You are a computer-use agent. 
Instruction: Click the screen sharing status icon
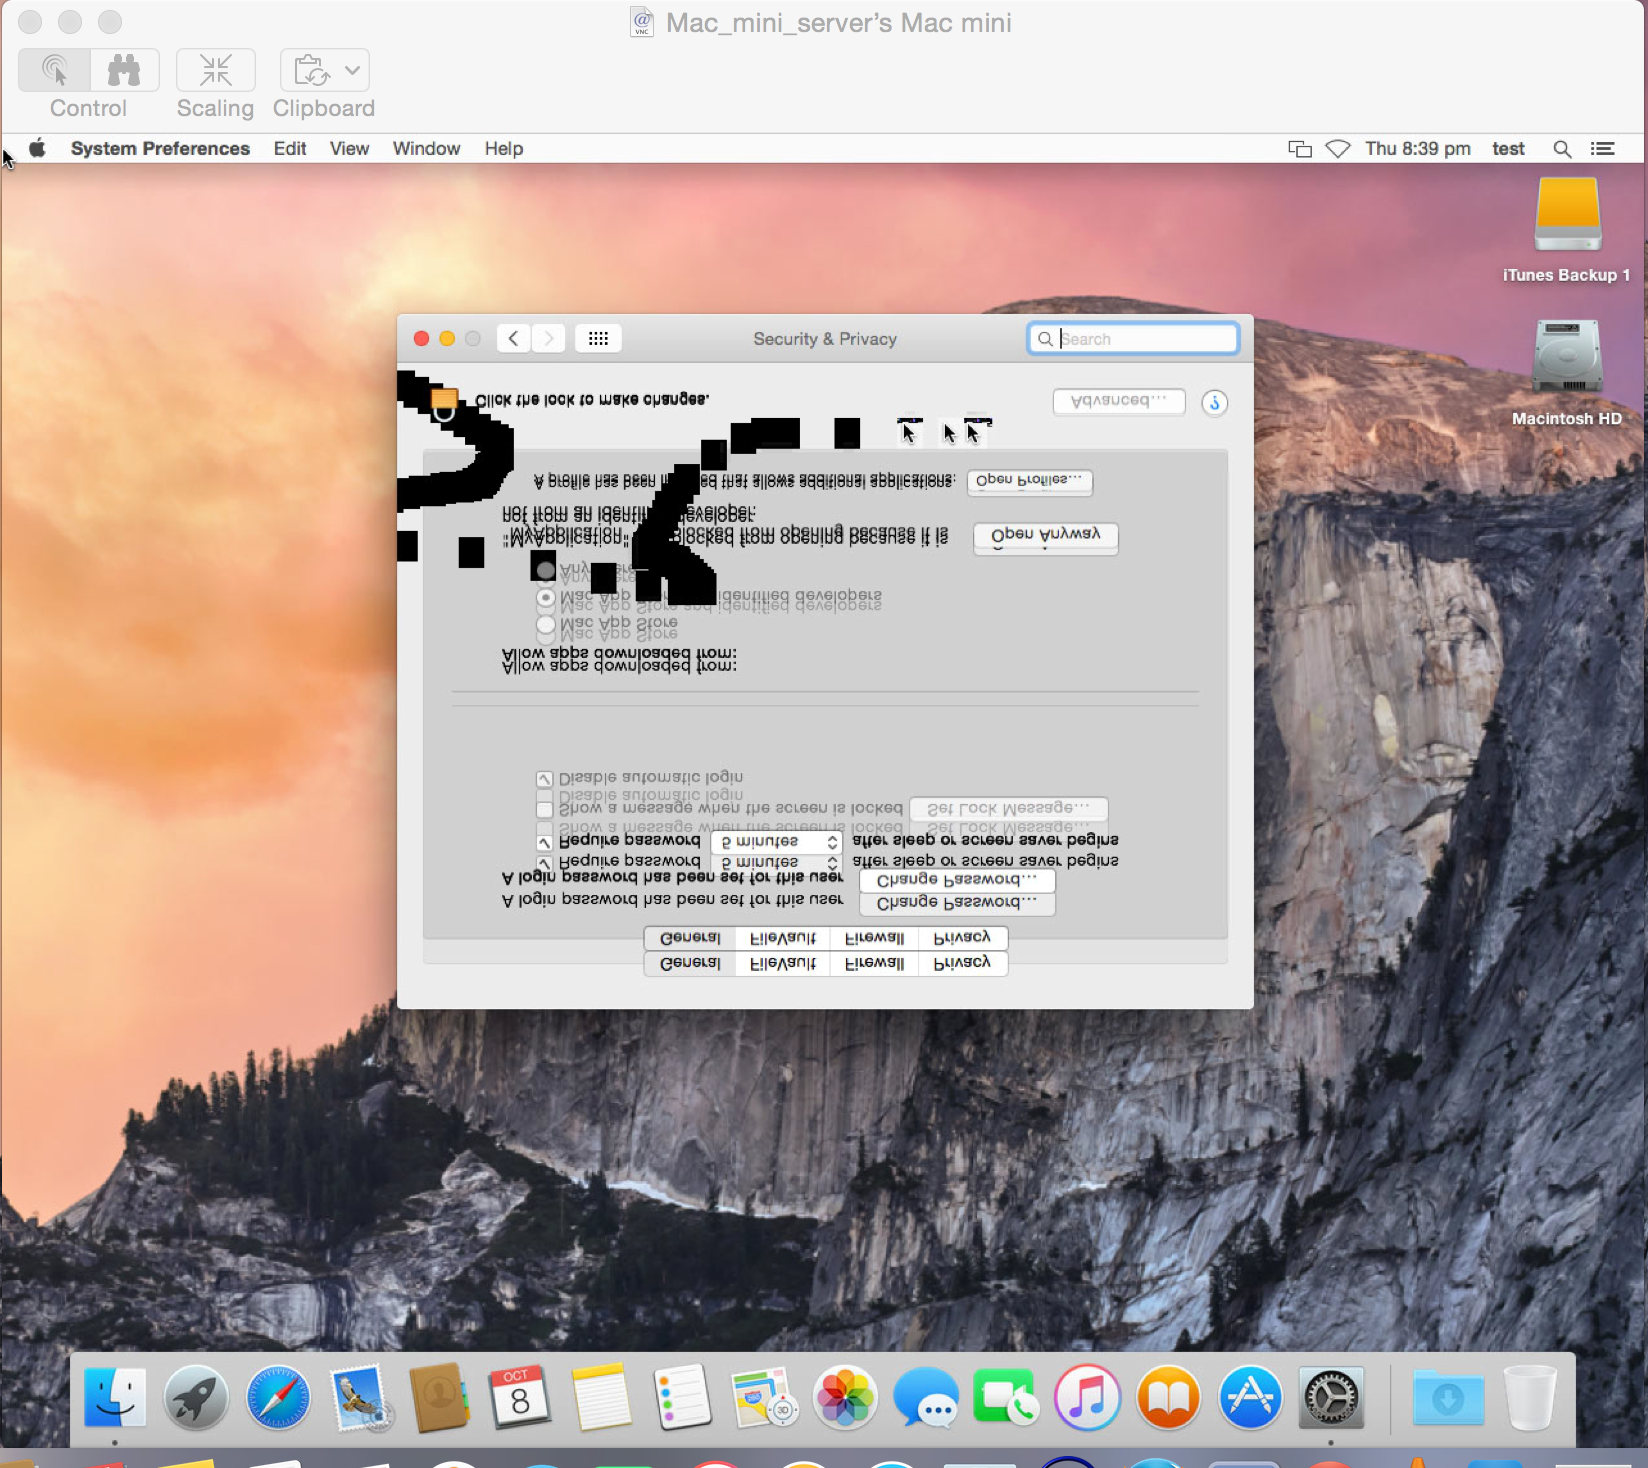[1300, 149]
